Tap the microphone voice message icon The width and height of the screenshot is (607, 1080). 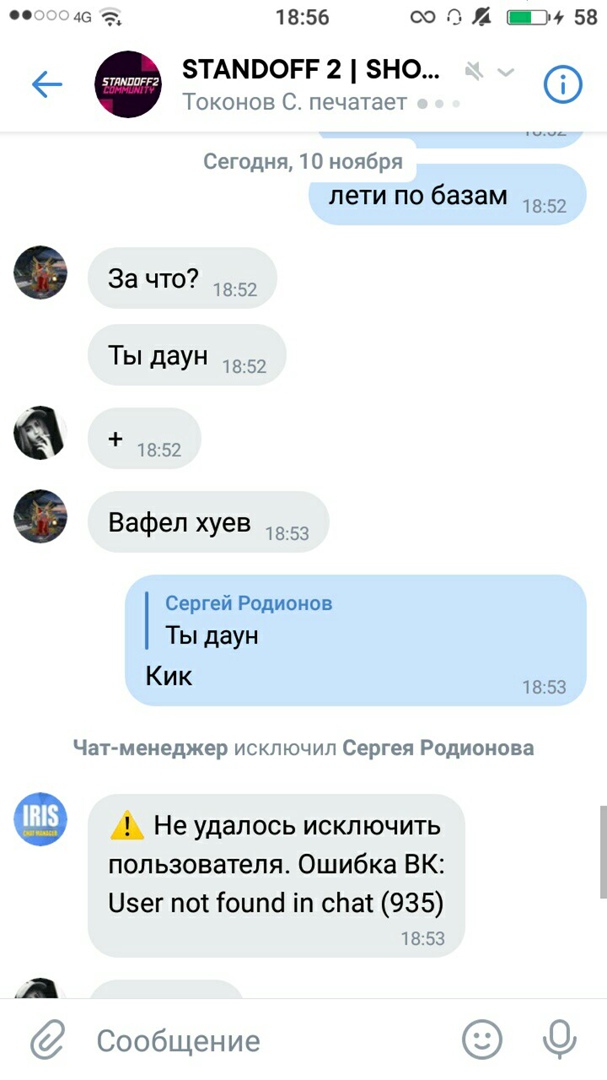559,1039
